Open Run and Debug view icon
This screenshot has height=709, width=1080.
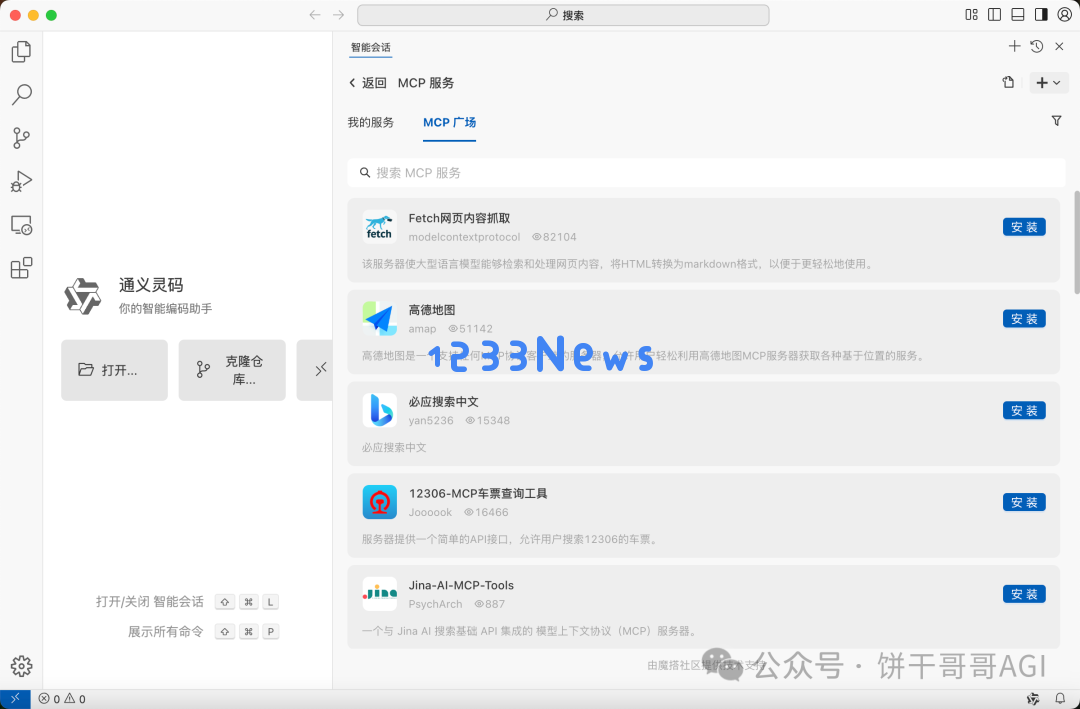[21, 181]
